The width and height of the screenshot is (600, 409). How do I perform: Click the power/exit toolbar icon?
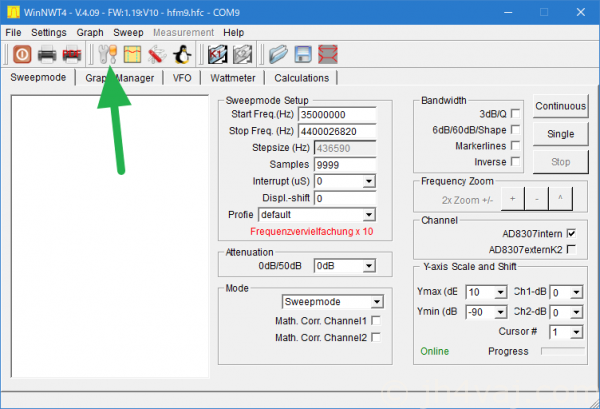pyautogui.click(x=20, y=54)
